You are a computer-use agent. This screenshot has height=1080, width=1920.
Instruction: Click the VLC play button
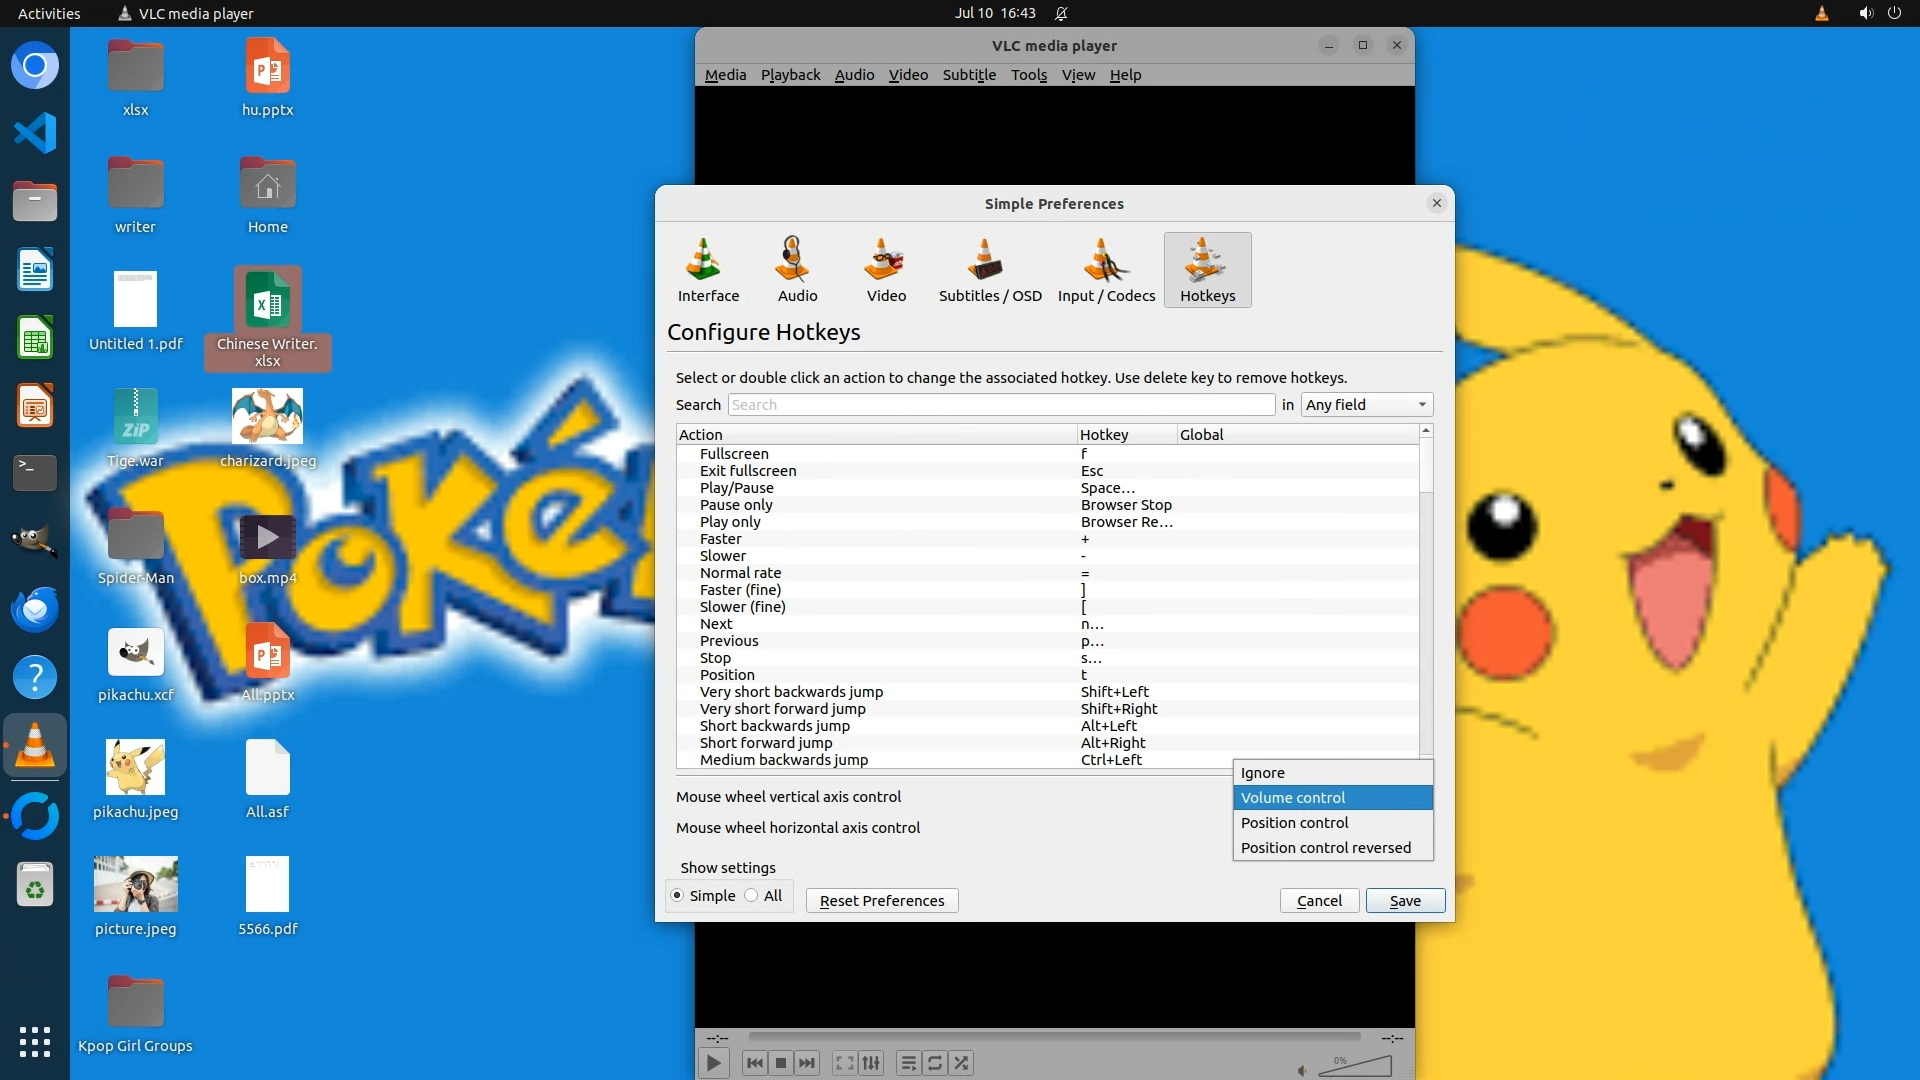tap(713, 1063)
